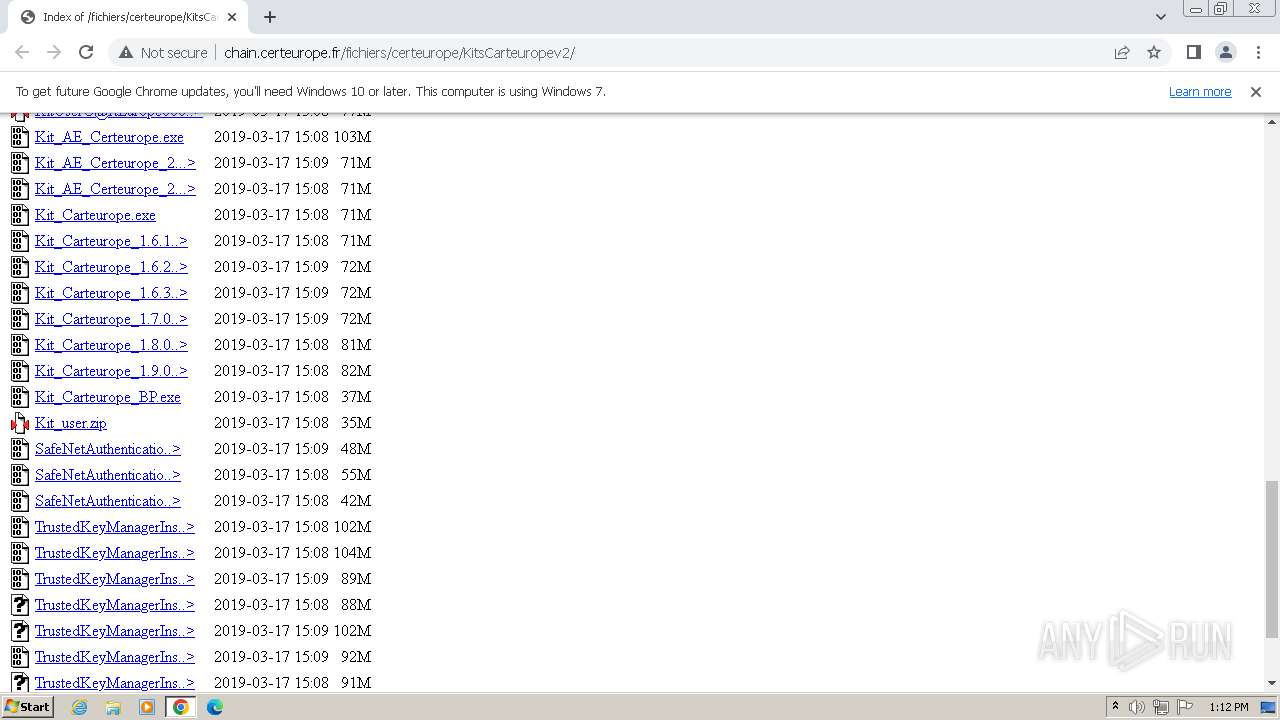Switch to Chrome in the taskbar
Screen dimensions: 1280x720
181,707
